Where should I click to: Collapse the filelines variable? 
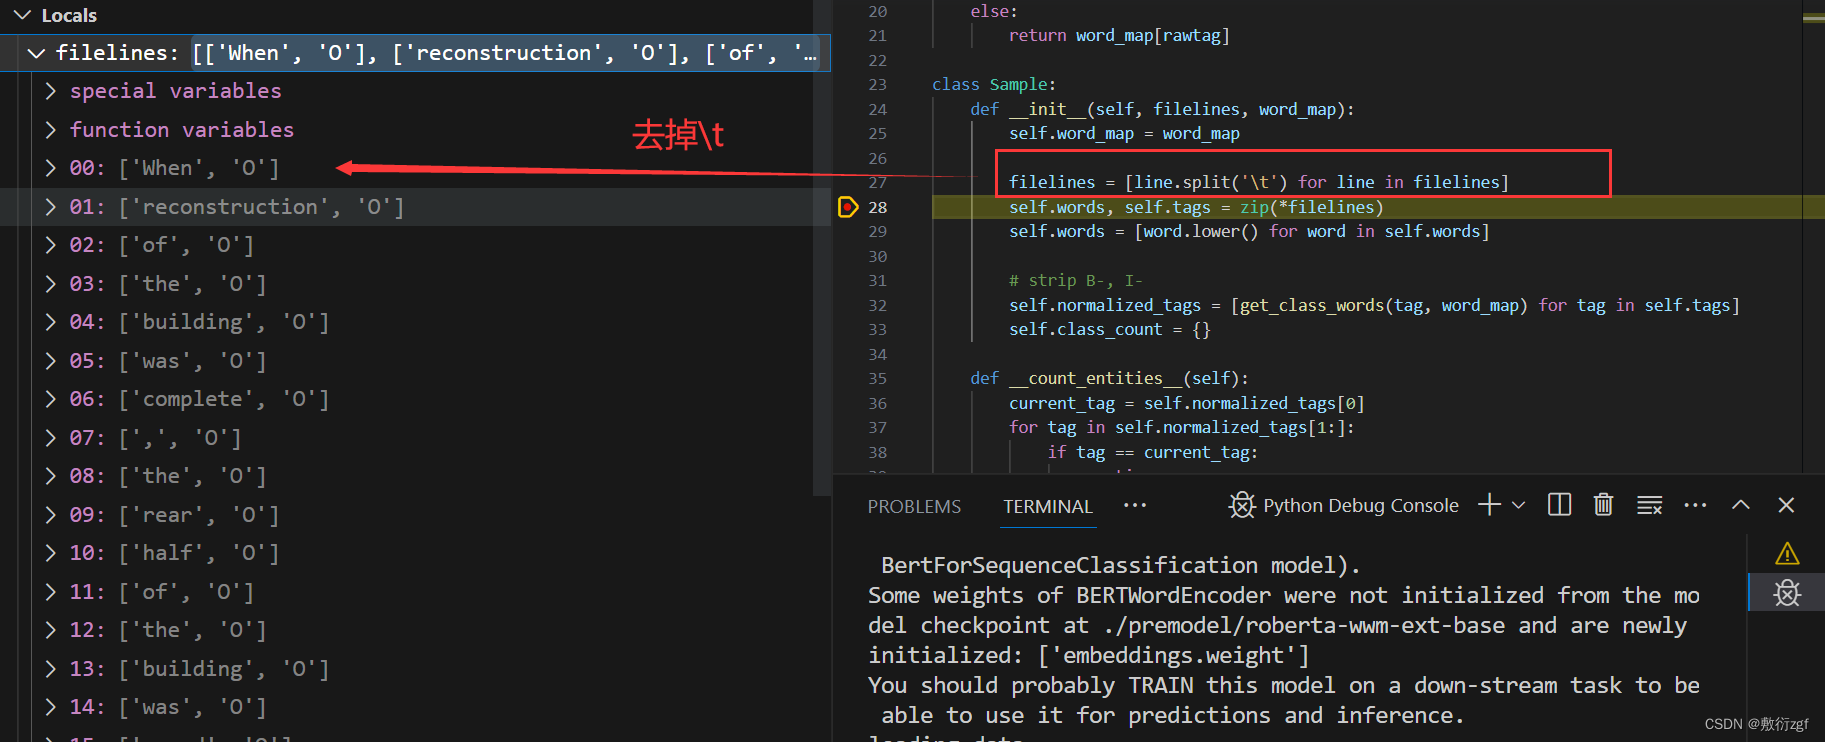(37, 53)
